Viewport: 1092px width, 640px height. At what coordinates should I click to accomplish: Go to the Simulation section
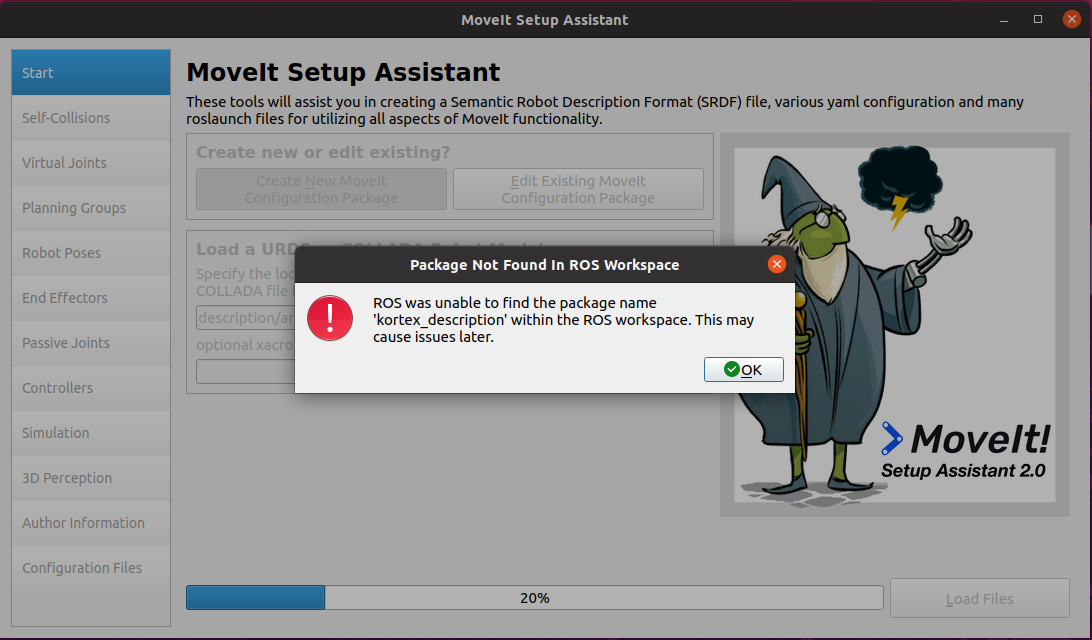click(90, 432)
